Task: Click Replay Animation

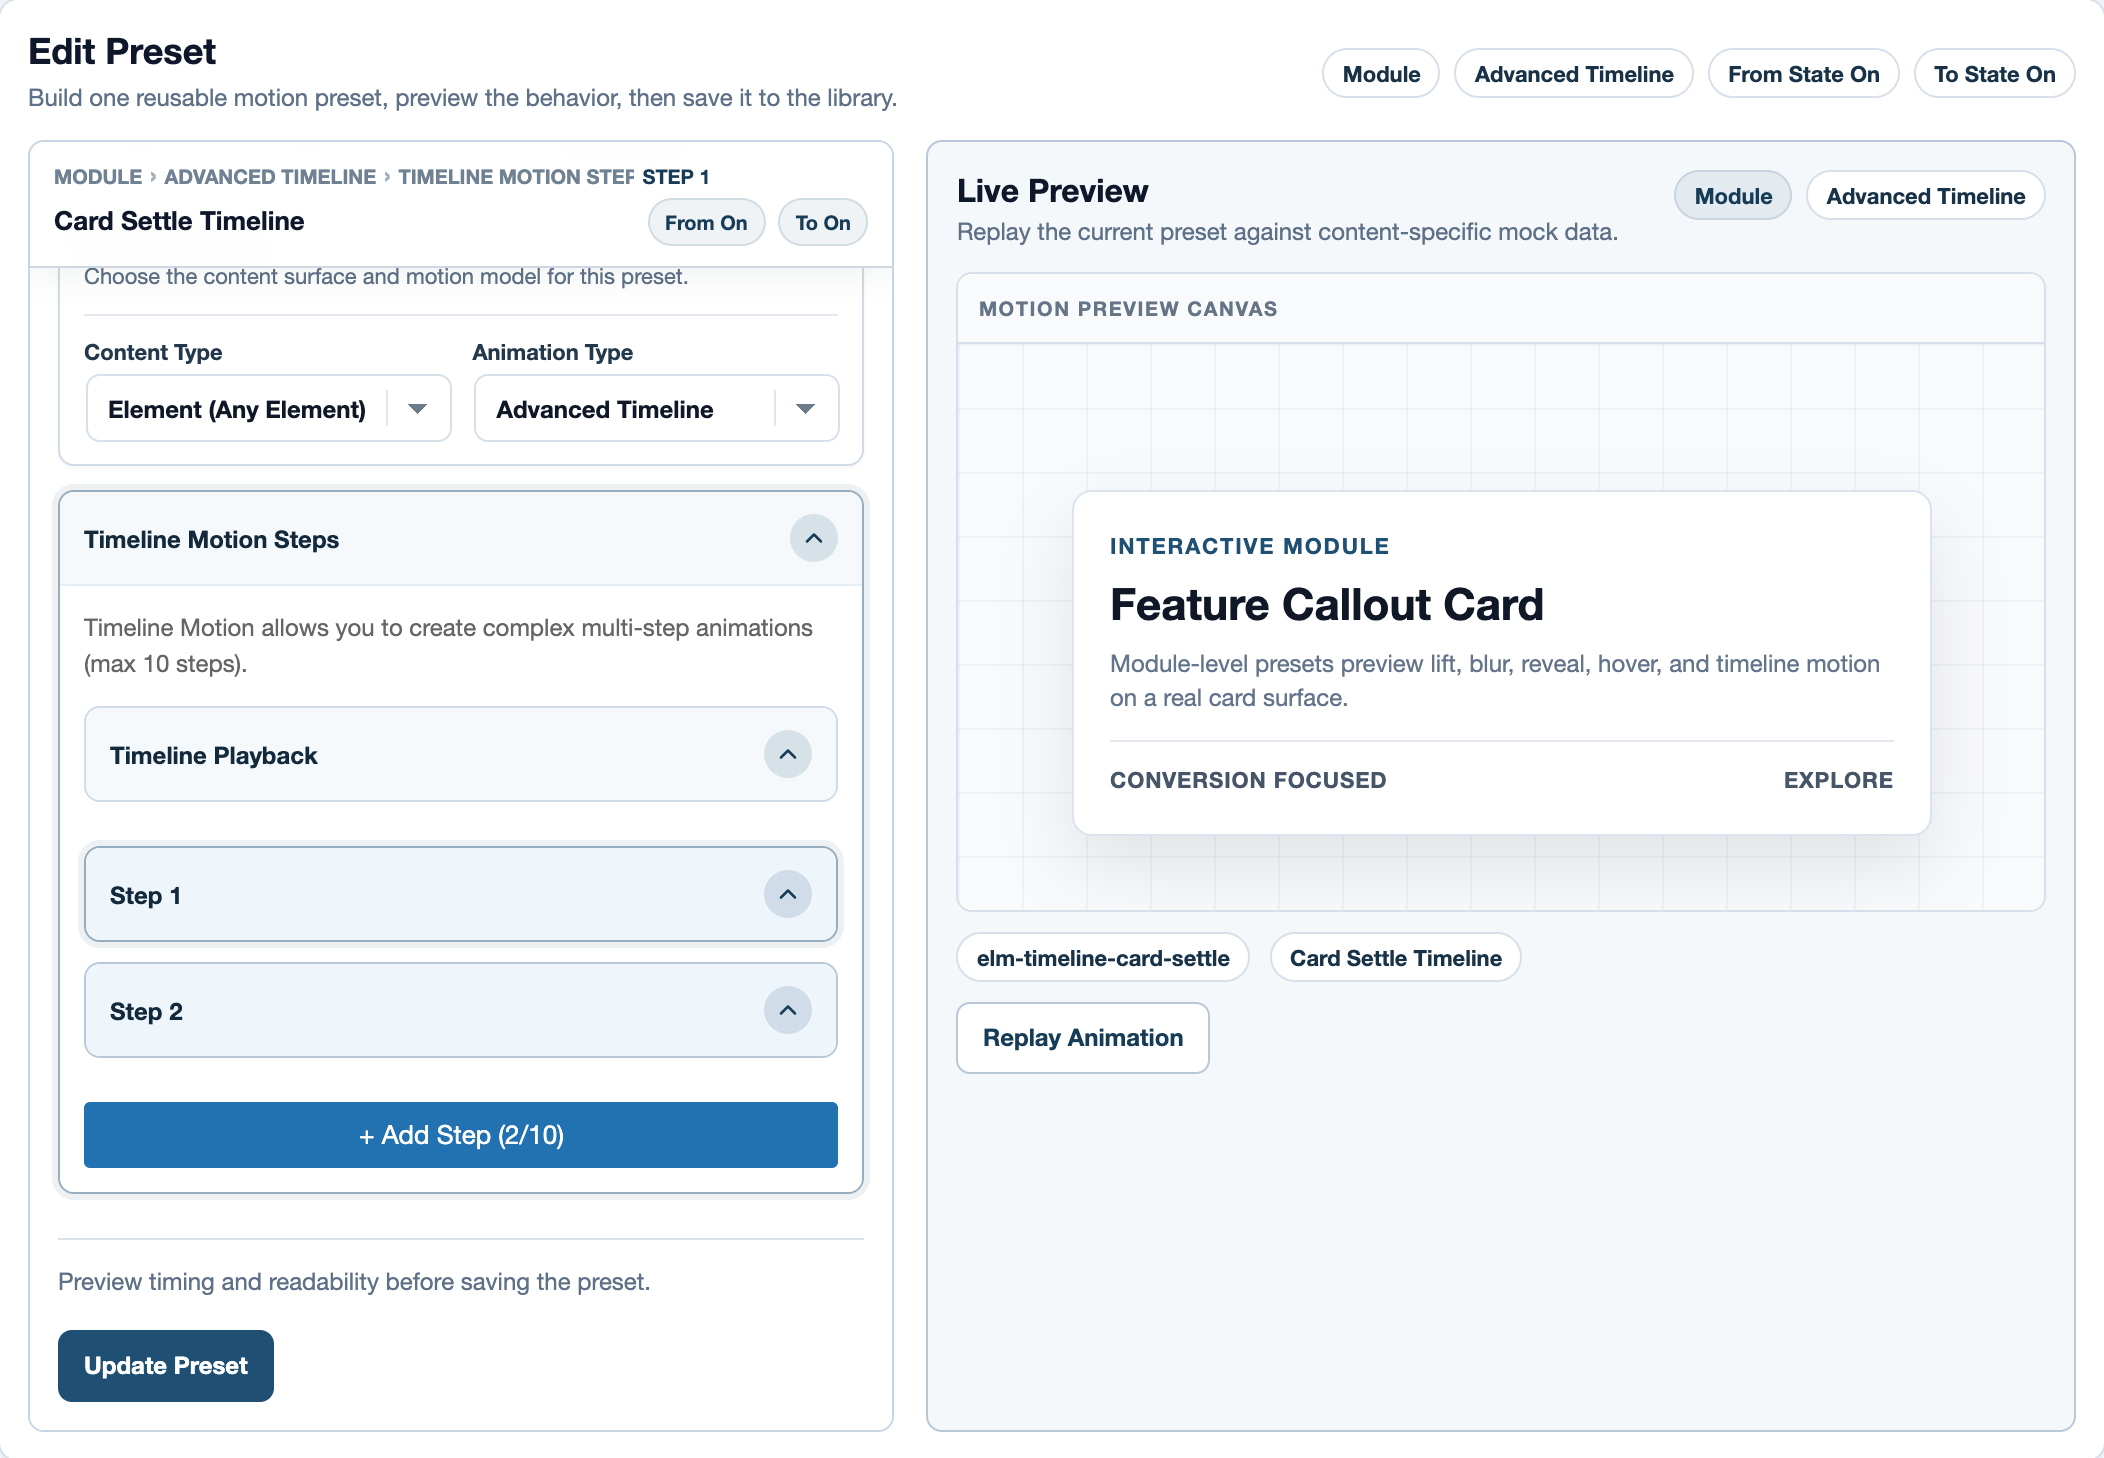Action: click(1083, 1038)
